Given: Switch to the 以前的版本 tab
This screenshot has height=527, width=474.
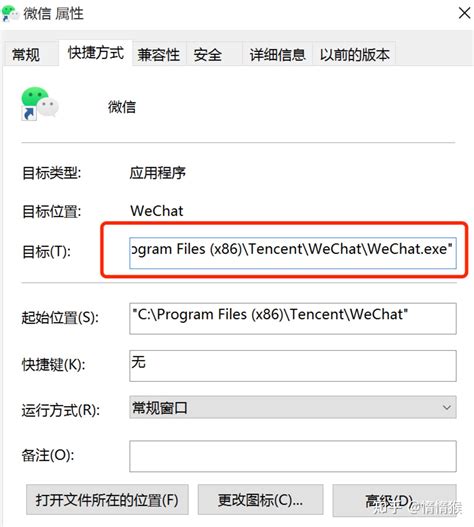Looking at the screenshot, I should [x=354, y=54].
